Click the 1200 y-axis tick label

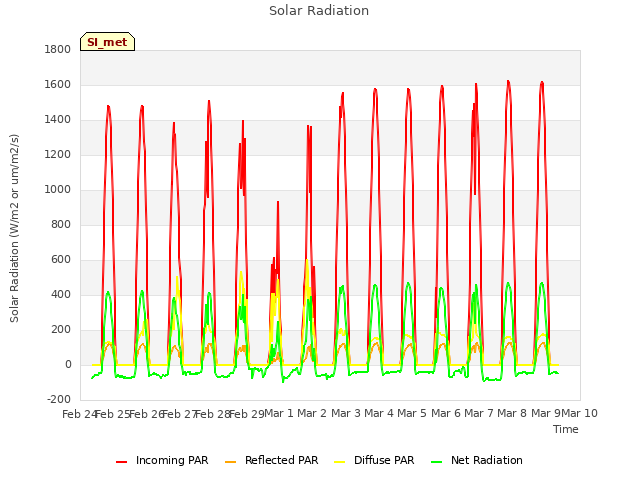[x=58, y=155]
